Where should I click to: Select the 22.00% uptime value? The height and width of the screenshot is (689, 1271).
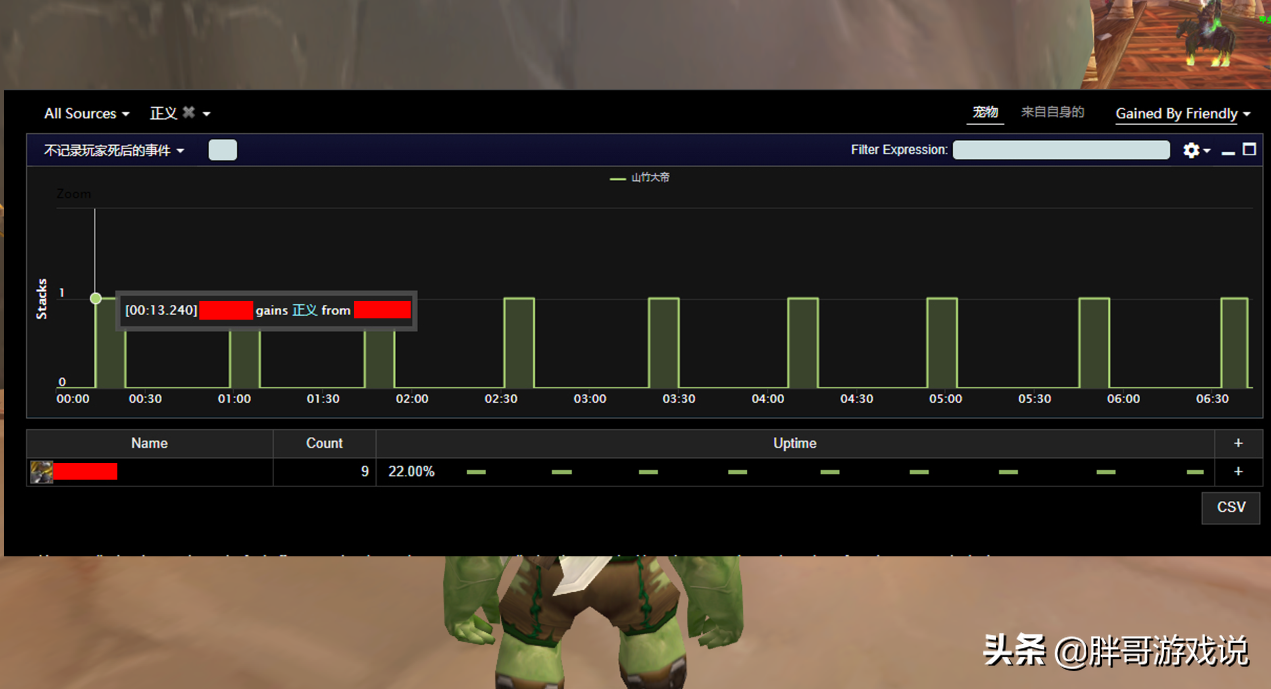point(411,472)
